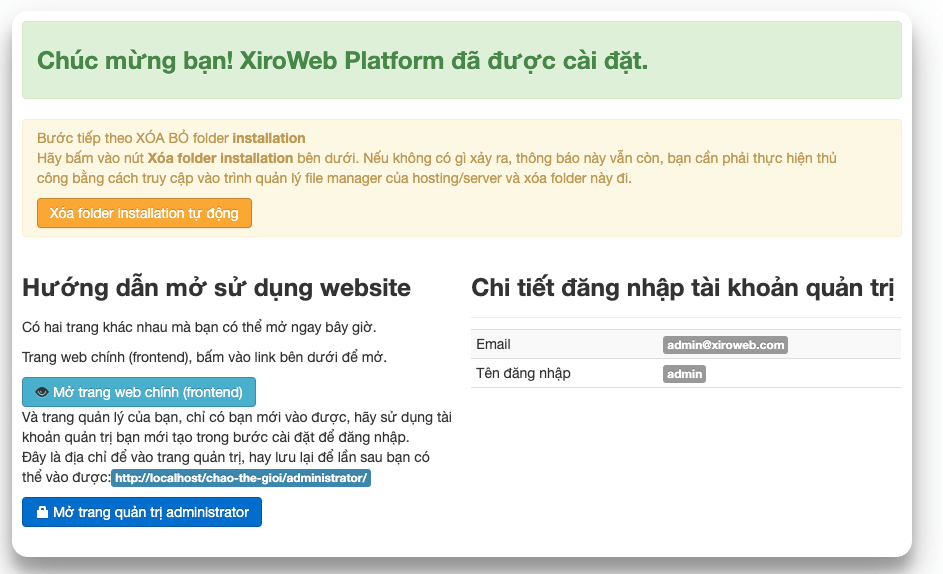943x574 pixels.
Task: Select the admin@xiroweb.com email badge
Action: click(x=725, y=345)
